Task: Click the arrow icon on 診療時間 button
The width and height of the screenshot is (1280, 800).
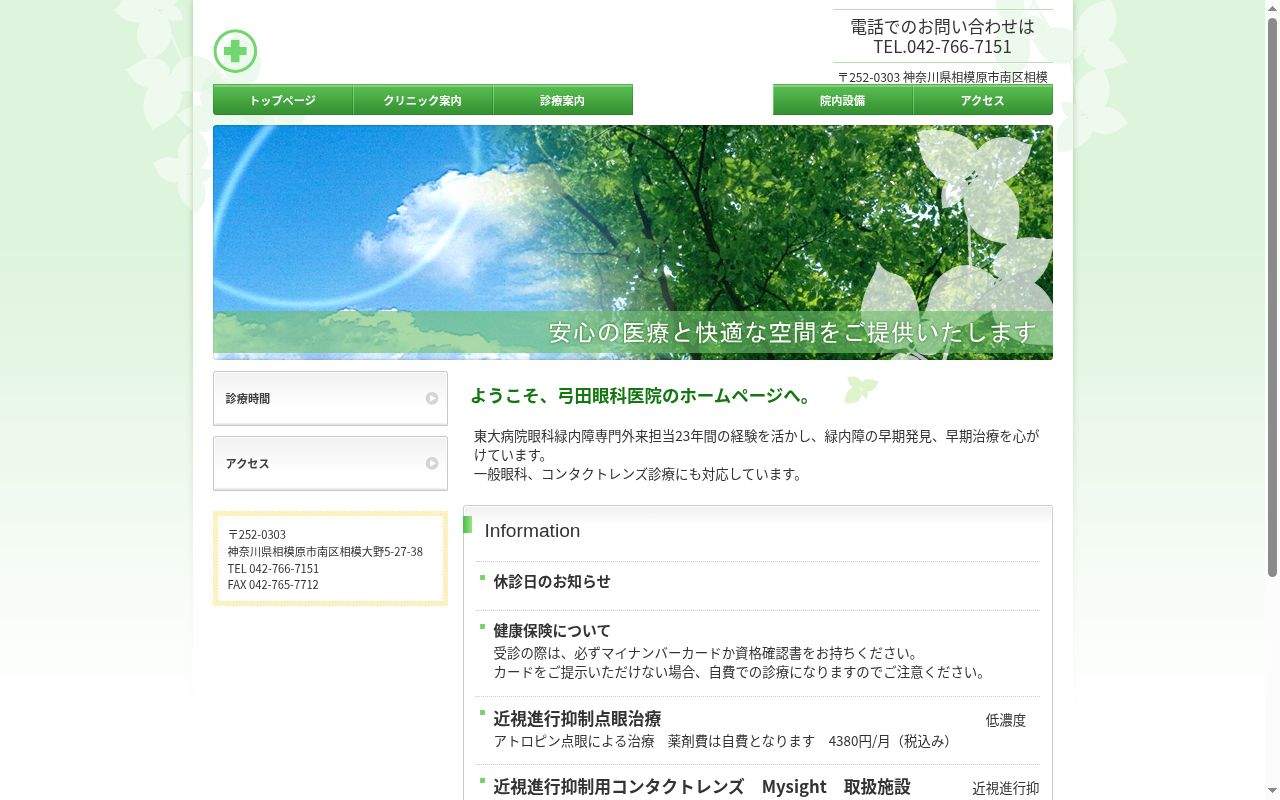Action: click(432, 398)
